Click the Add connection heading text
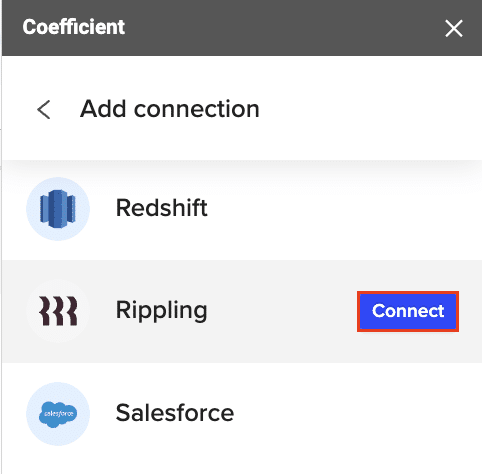 click(170, 109)
